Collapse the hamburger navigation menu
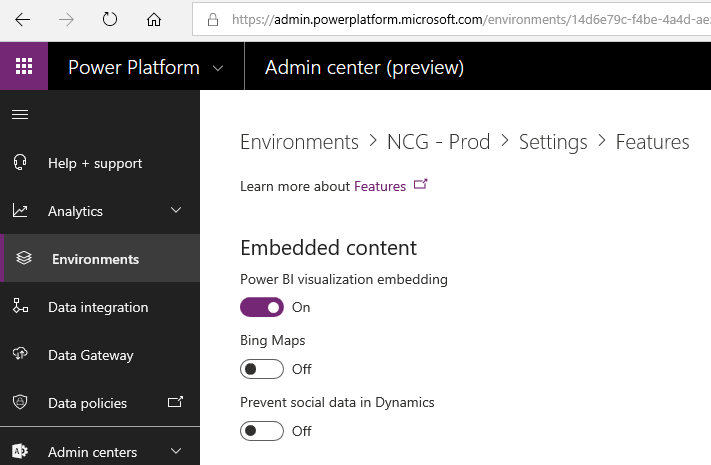This screenshot has width=711, height=465. 20,114
